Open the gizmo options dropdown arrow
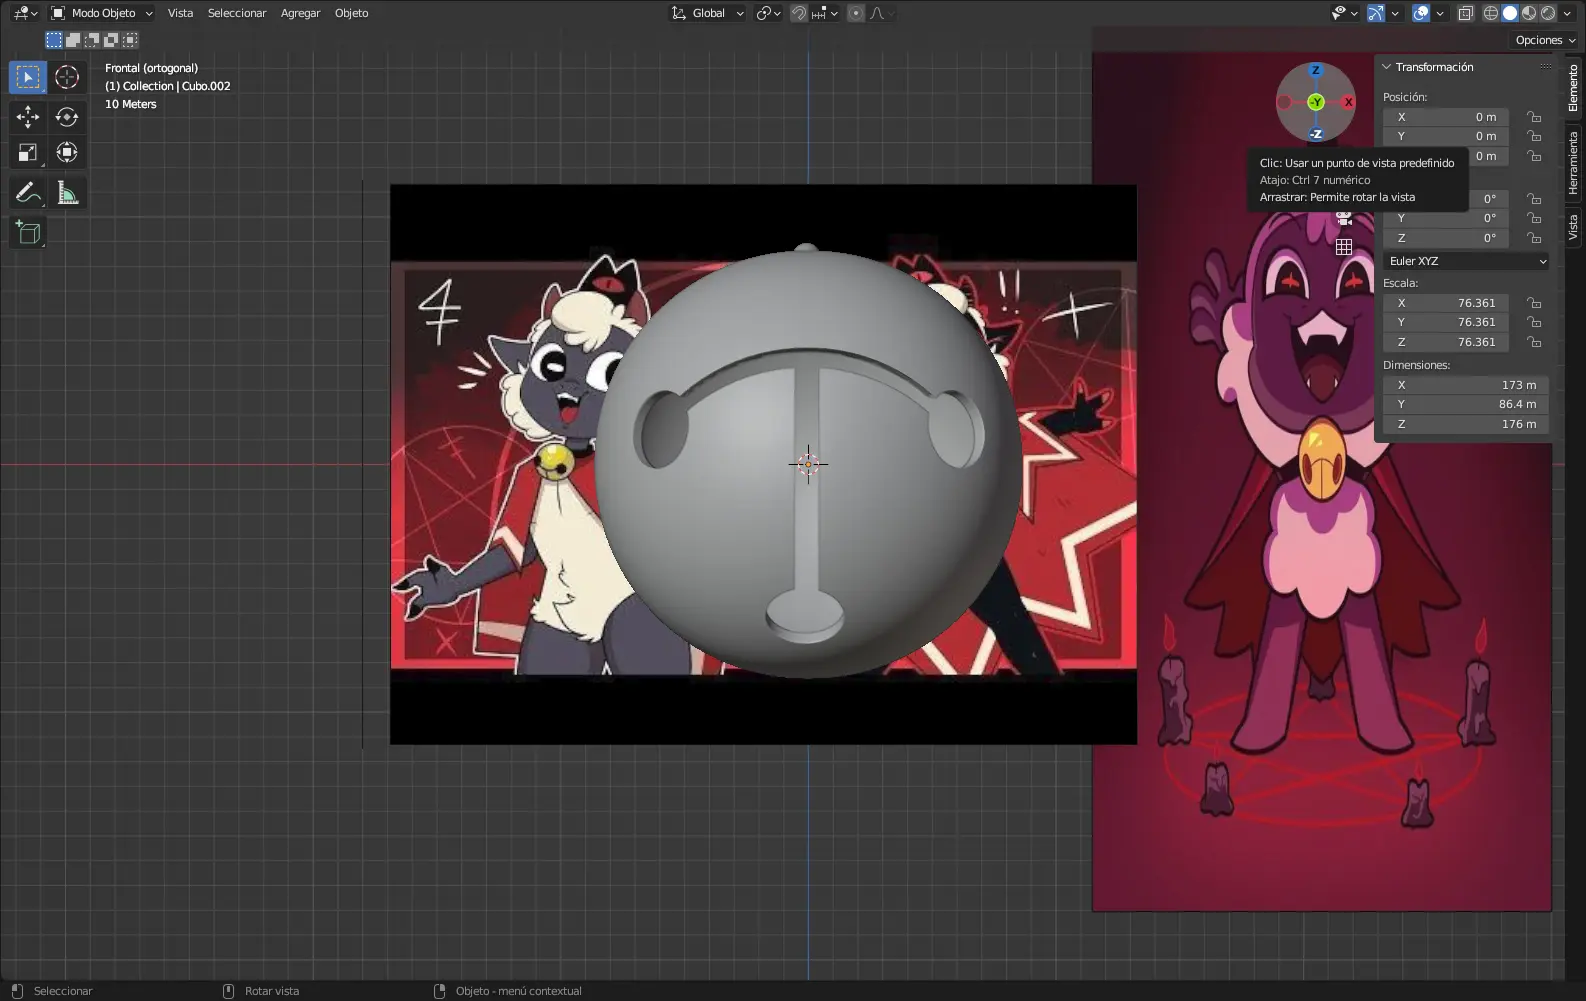The width and height of the screenshot is (1586, 1001). tap(1395, 13)
